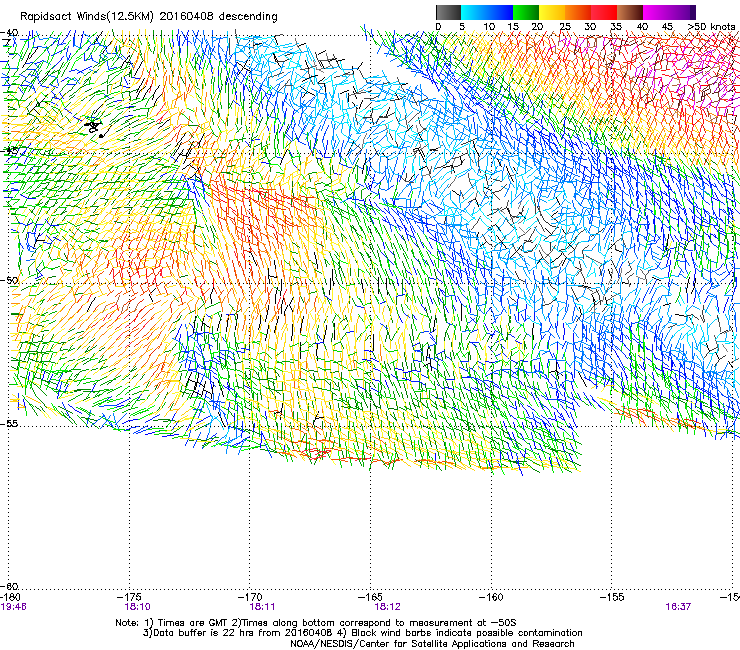
Task: Click the black storm marker symbol on map
Action: (94, 128)
